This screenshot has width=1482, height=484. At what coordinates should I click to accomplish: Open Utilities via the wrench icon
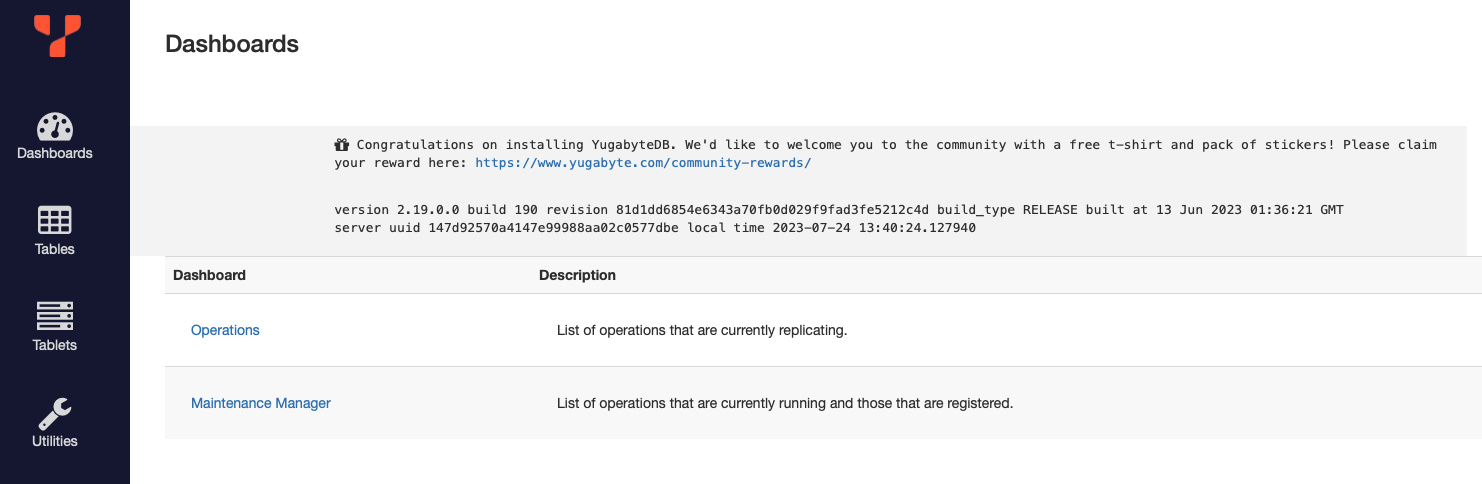[55, 412]
